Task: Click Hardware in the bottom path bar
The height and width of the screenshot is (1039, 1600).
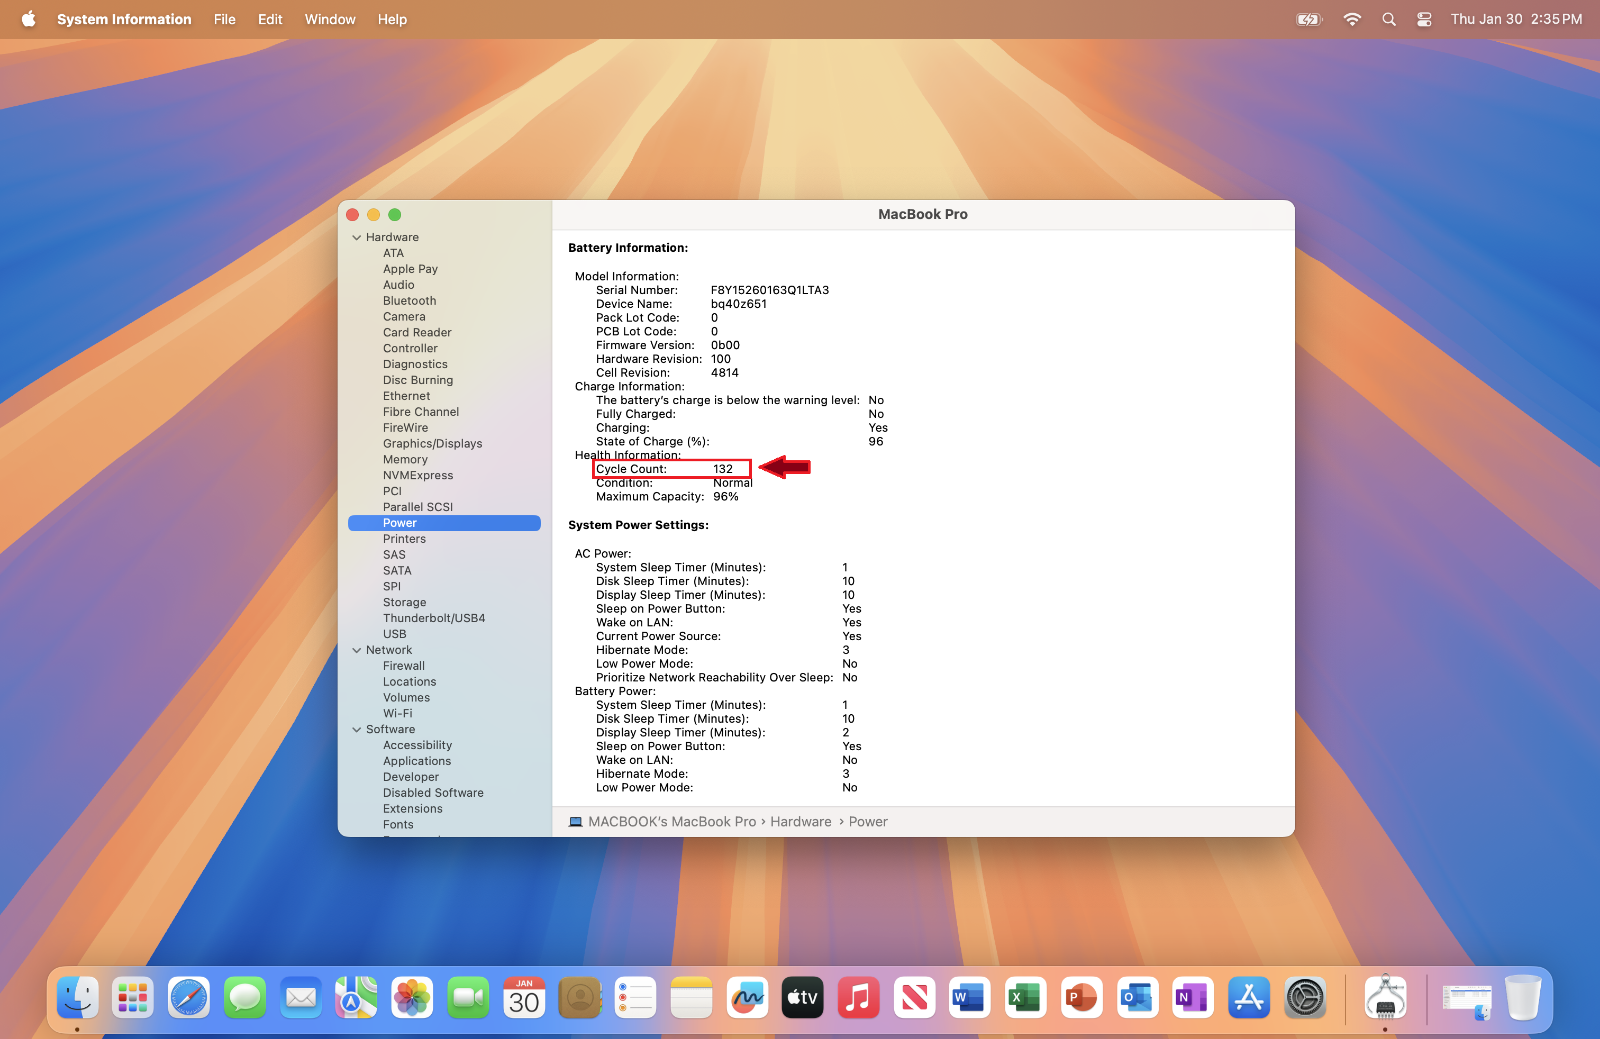Action: pyautogui.click(x=801, y=822)
